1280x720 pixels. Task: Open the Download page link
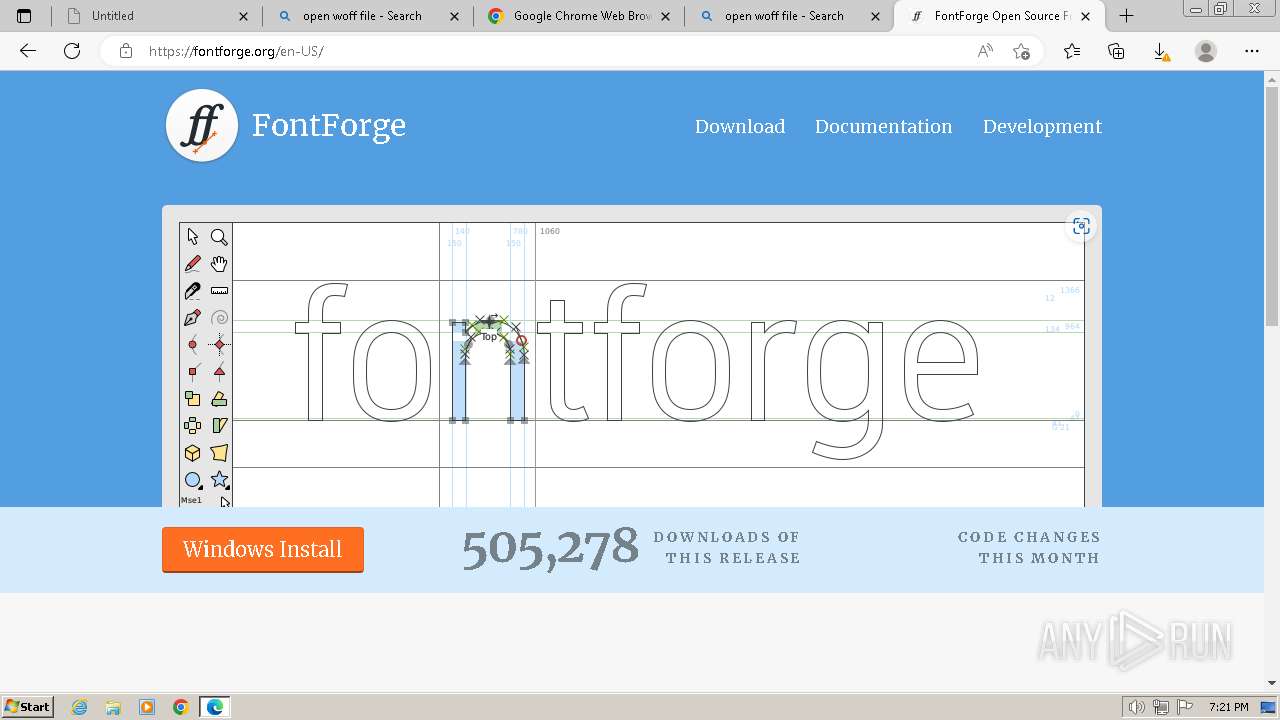click(740, 127)
